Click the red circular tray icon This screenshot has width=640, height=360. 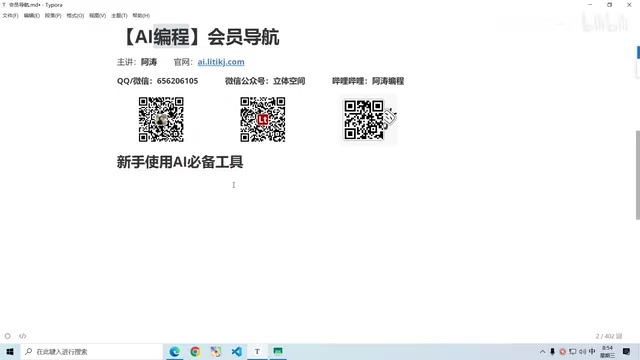562,351
